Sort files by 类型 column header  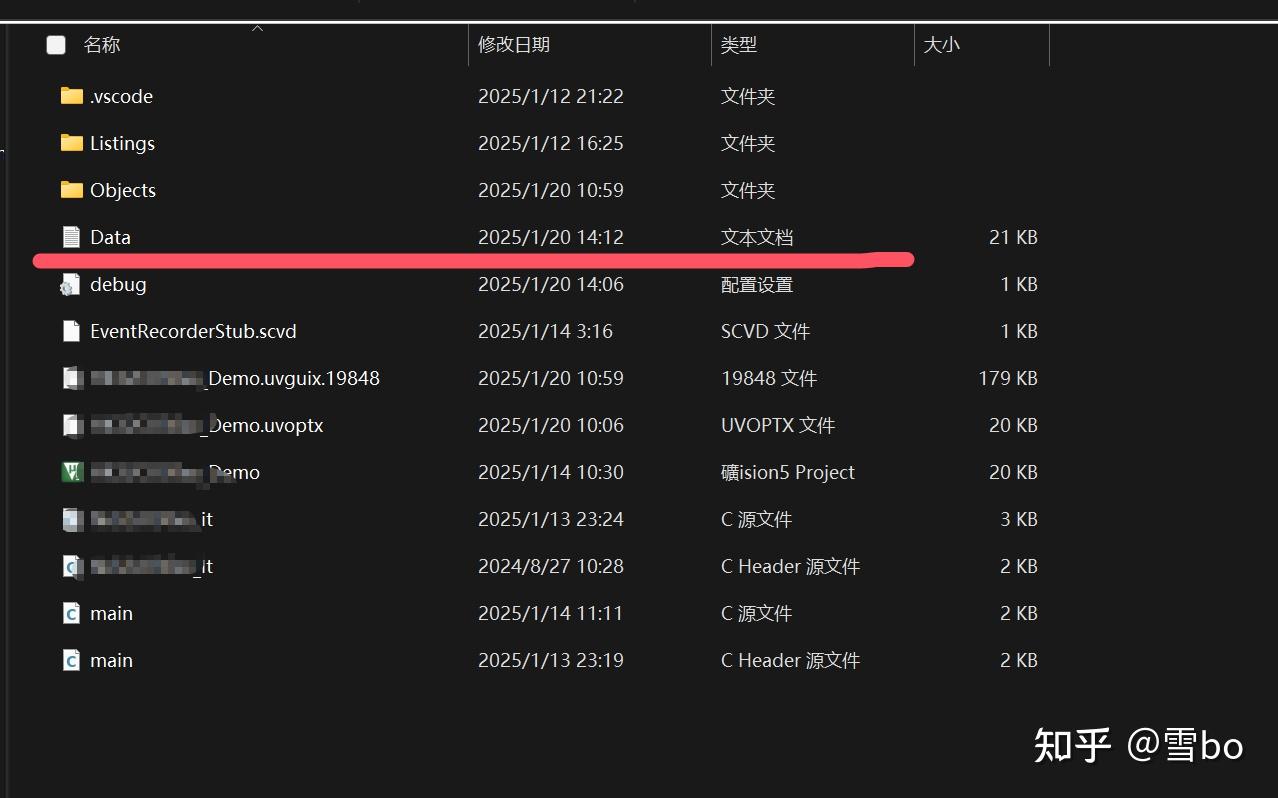click(x=739, y=45)
